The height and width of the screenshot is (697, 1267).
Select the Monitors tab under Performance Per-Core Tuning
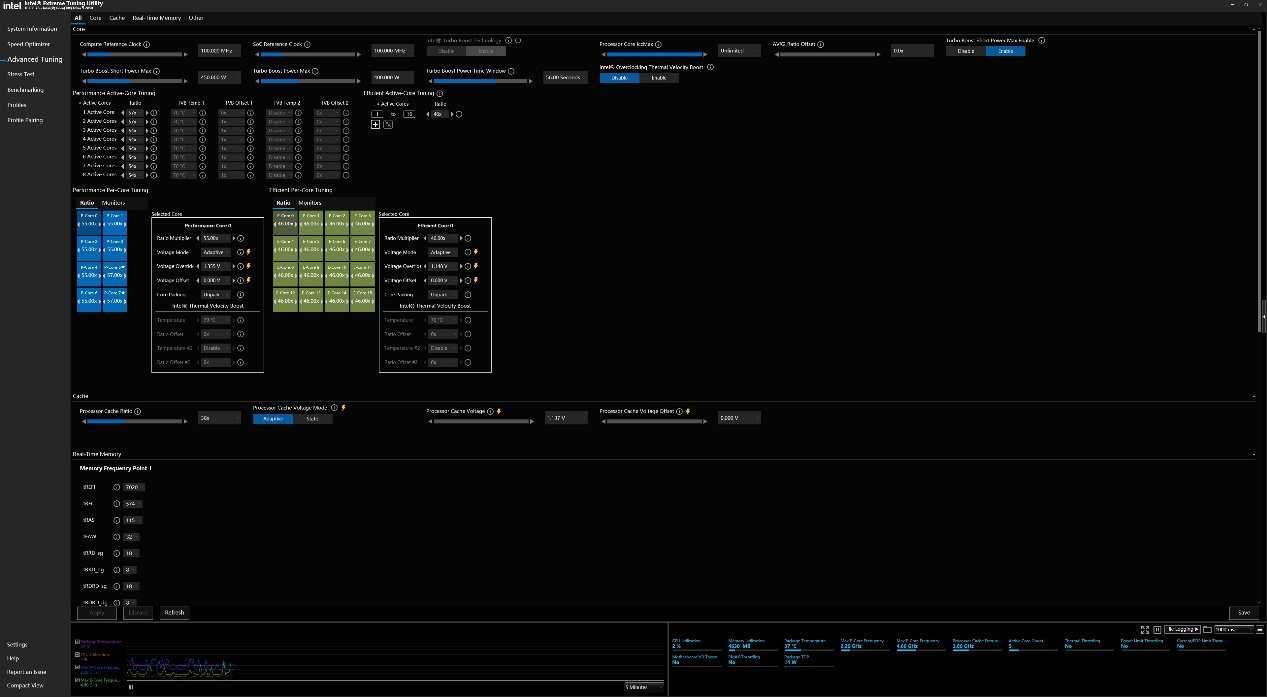click(113, 202)
